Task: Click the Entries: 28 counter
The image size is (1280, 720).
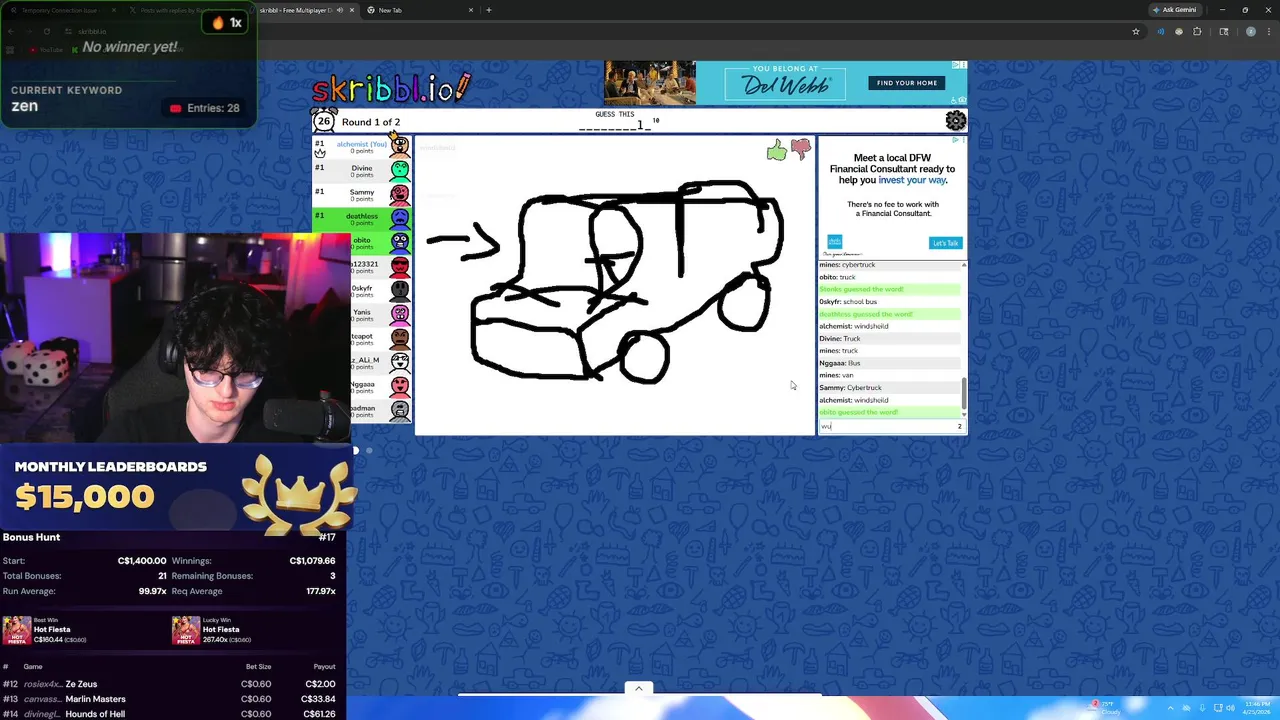Action: (x=205, y=108)
